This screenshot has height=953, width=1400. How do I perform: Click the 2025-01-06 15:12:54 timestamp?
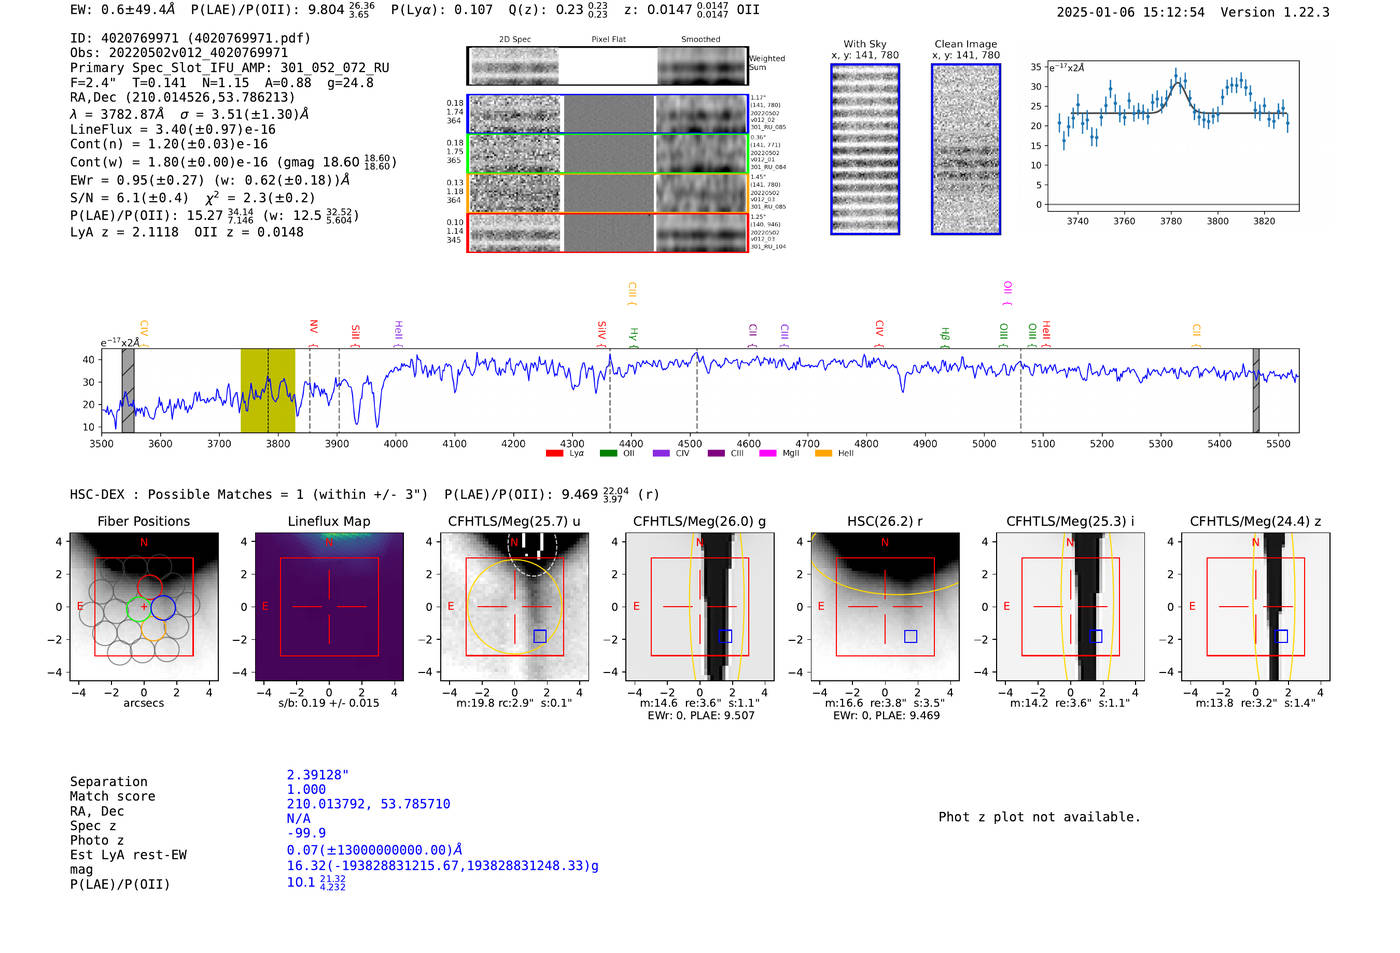[1131, 12]
